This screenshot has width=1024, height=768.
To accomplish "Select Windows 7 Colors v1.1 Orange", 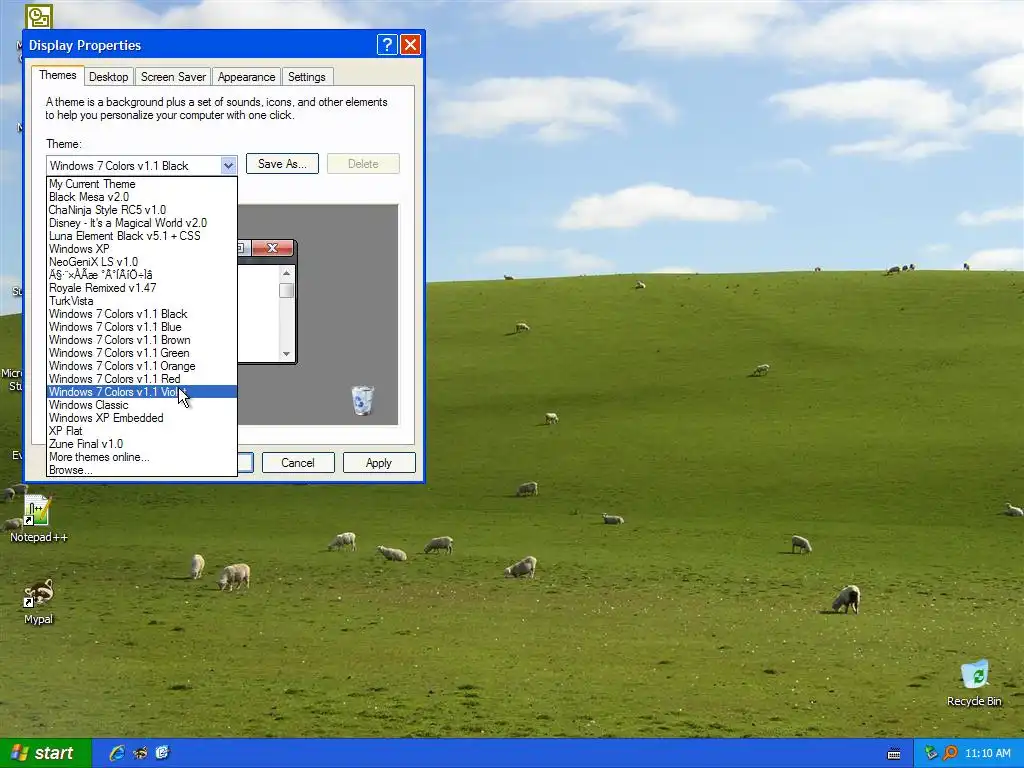I will 142,366.
